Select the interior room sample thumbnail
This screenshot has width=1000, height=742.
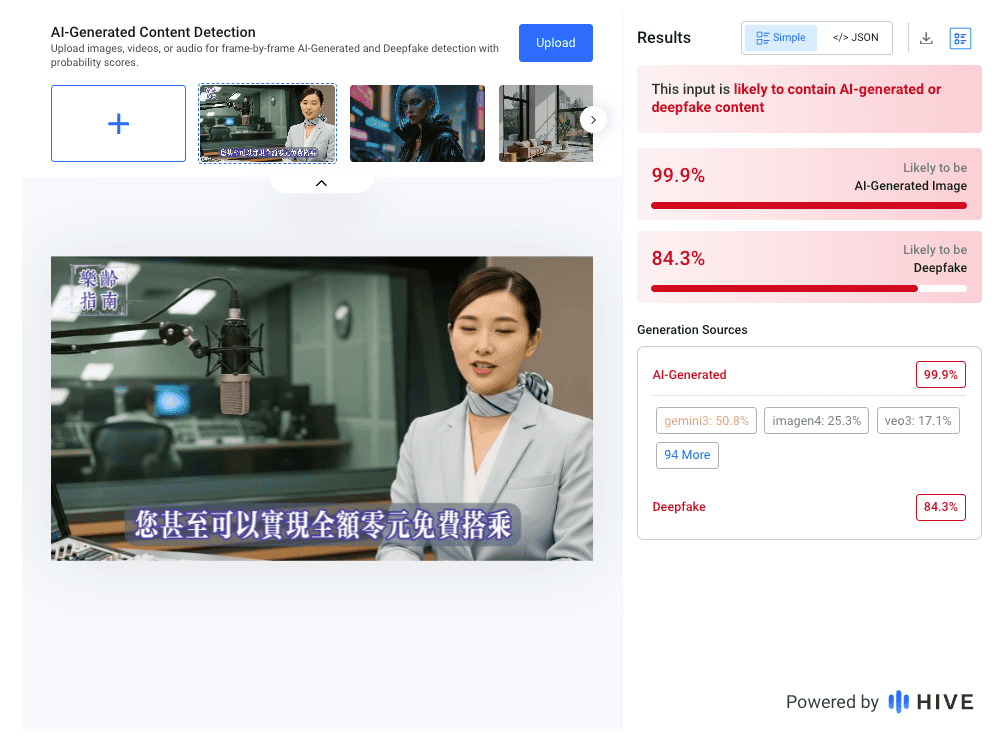[x=545, y=123]
